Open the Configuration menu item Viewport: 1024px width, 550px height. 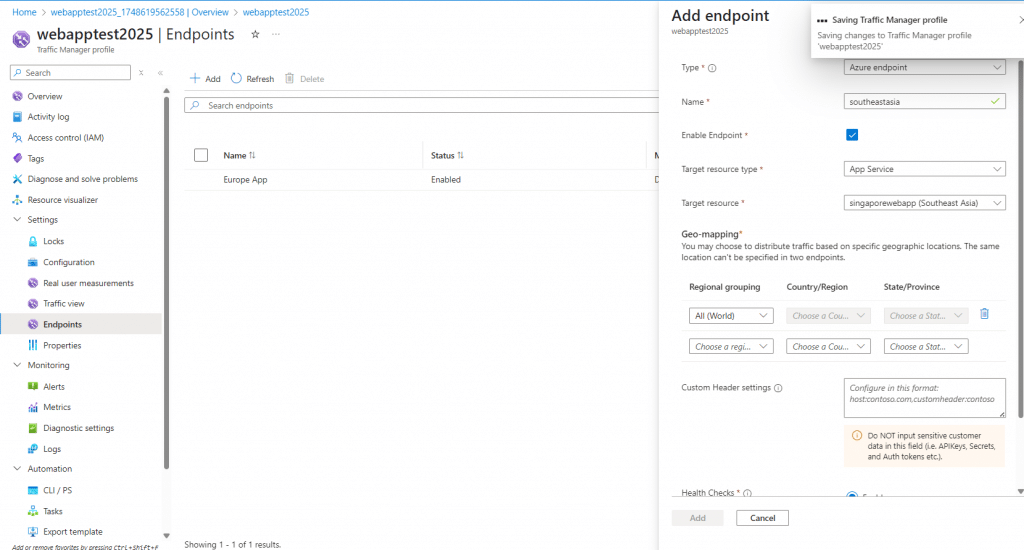coord(68,262)
